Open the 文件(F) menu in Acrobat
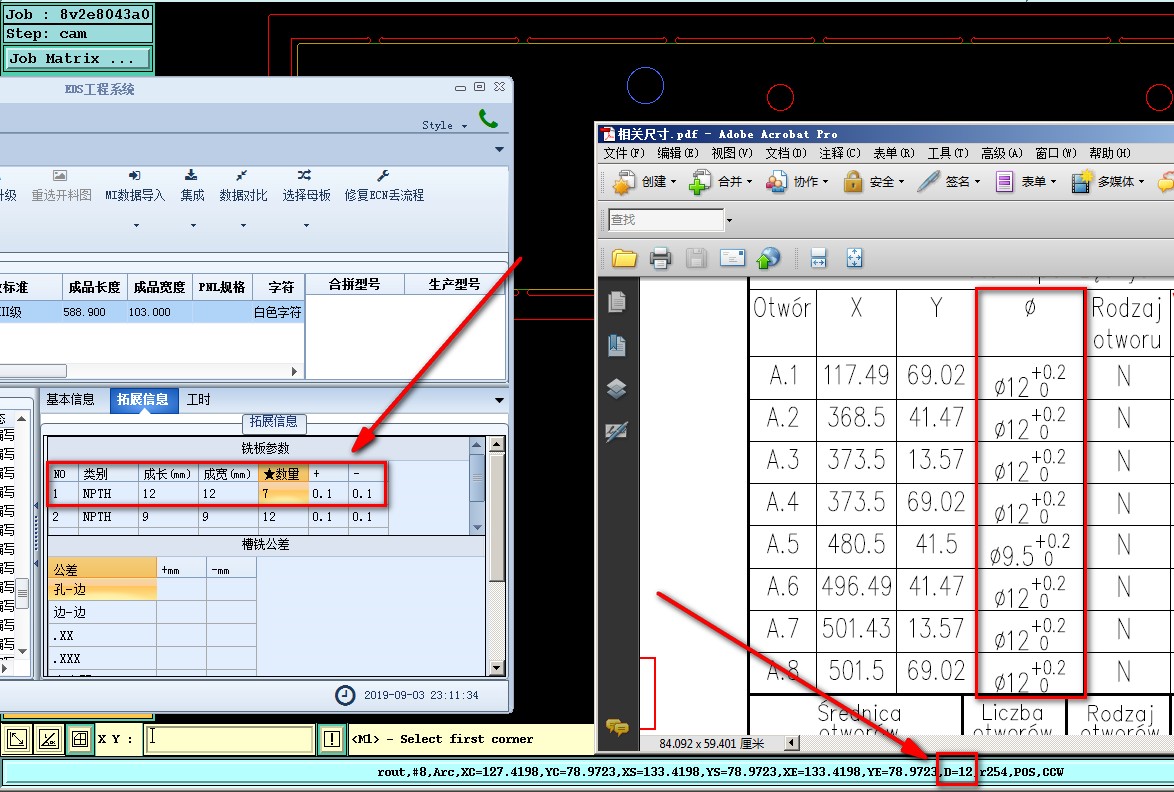1174x792 pixels. click(x=624, y=153)
